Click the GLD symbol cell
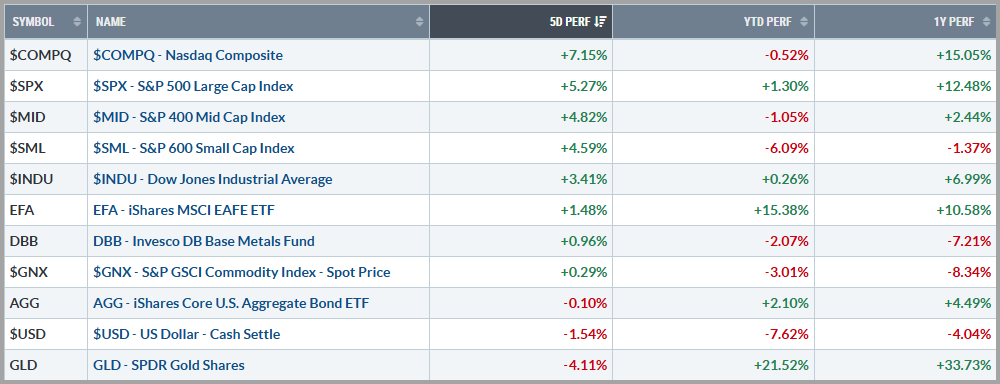 coord(46,366)
